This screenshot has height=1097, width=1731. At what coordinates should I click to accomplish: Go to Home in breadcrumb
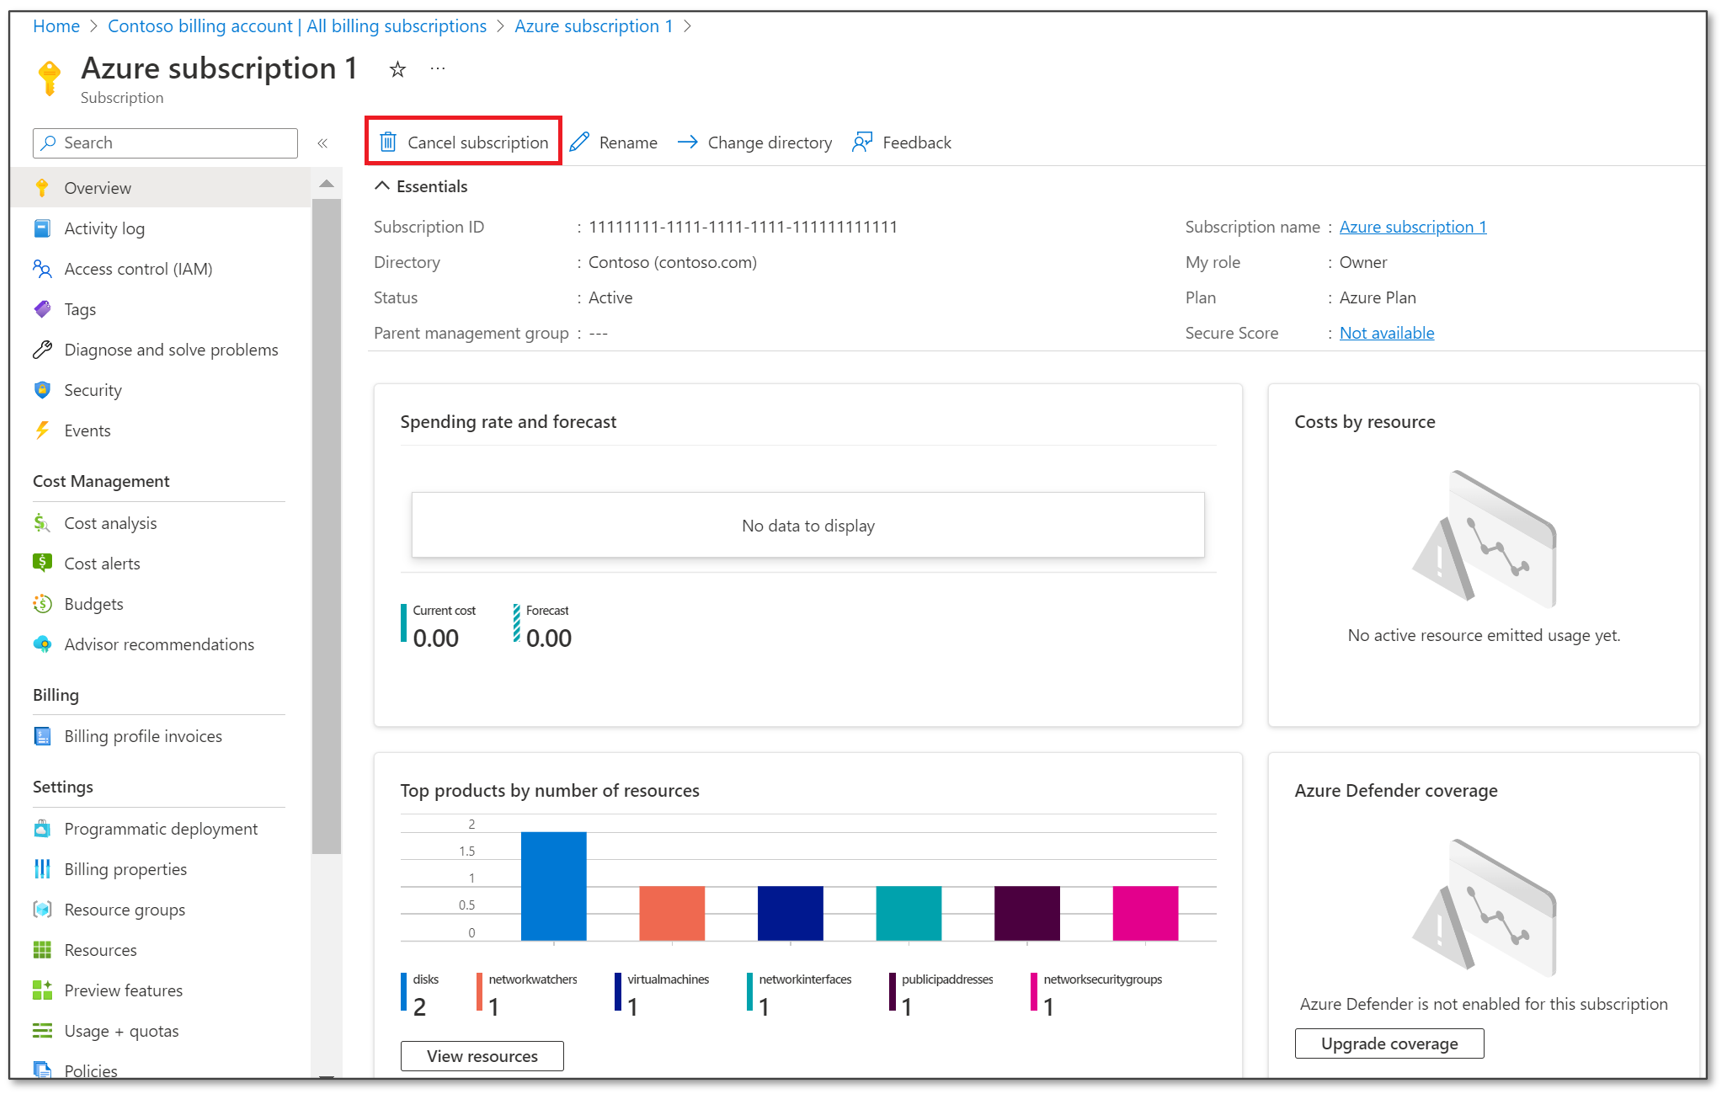point(56,26)
